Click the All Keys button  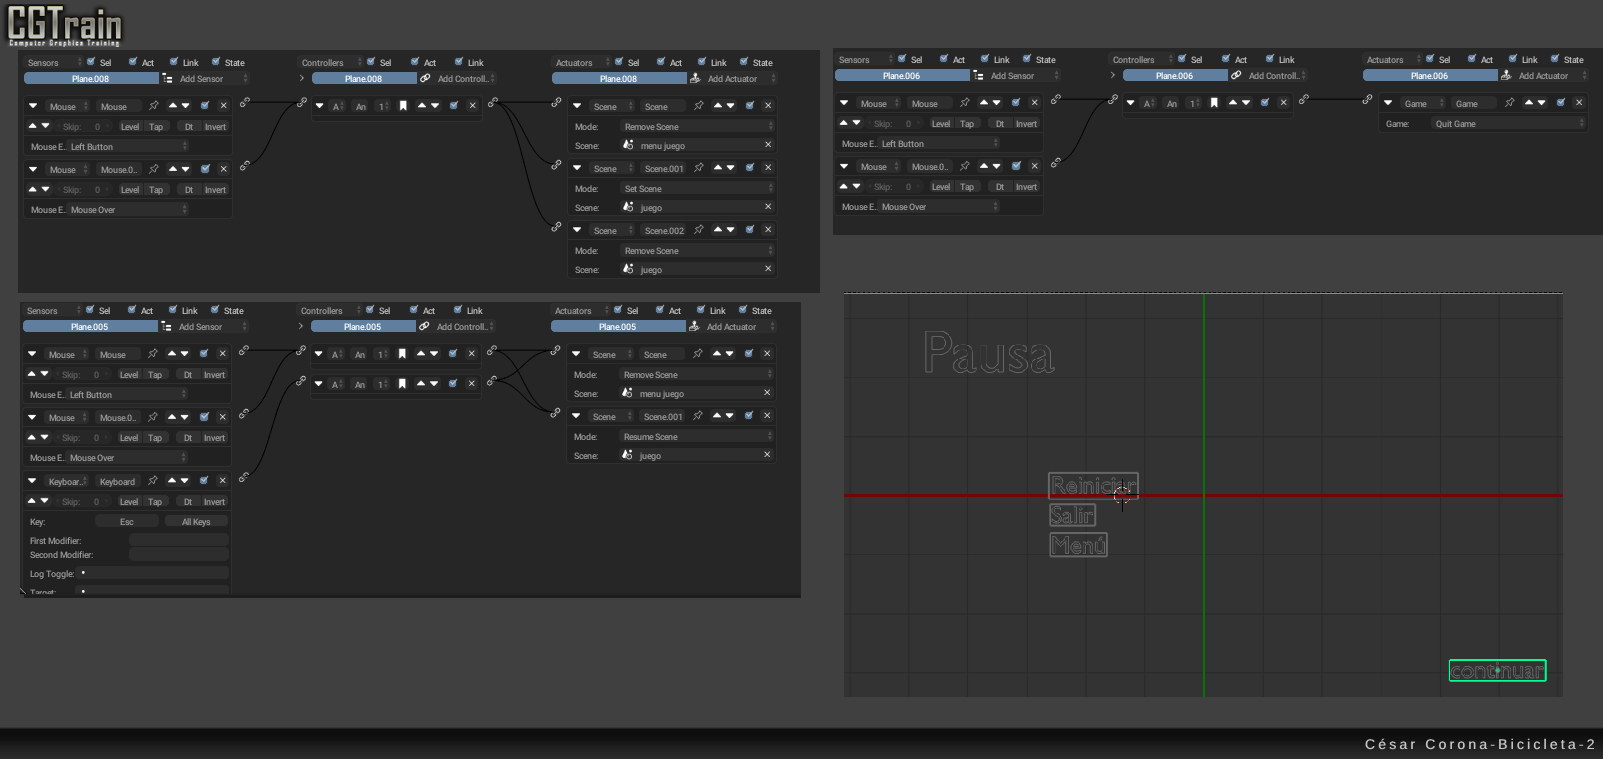196,522
